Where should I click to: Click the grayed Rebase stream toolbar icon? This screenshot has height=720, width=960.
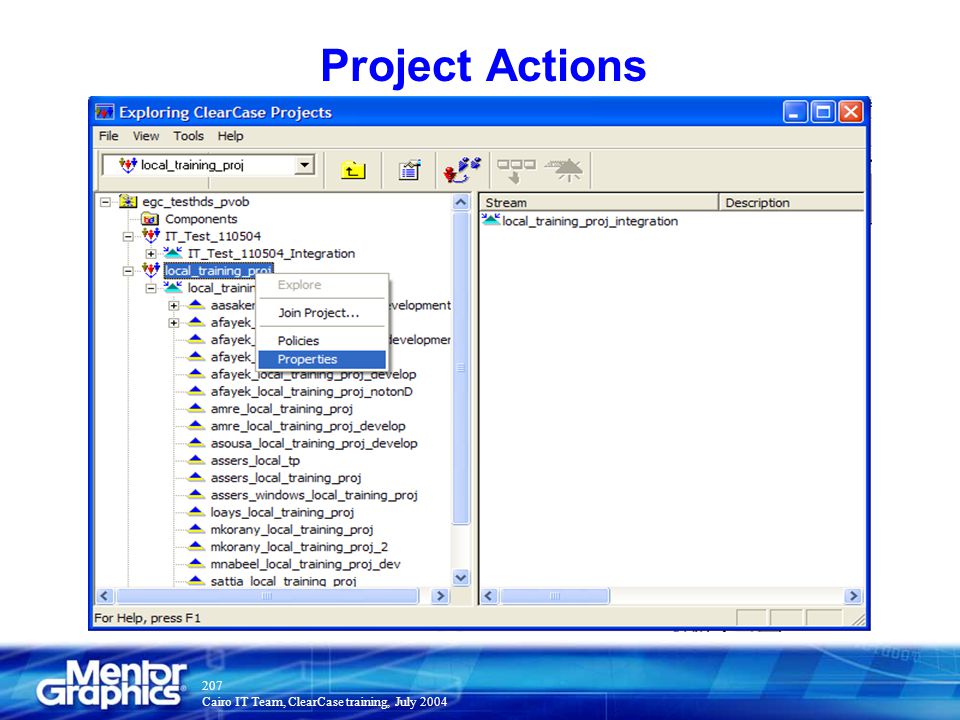[x=565, y=170]
